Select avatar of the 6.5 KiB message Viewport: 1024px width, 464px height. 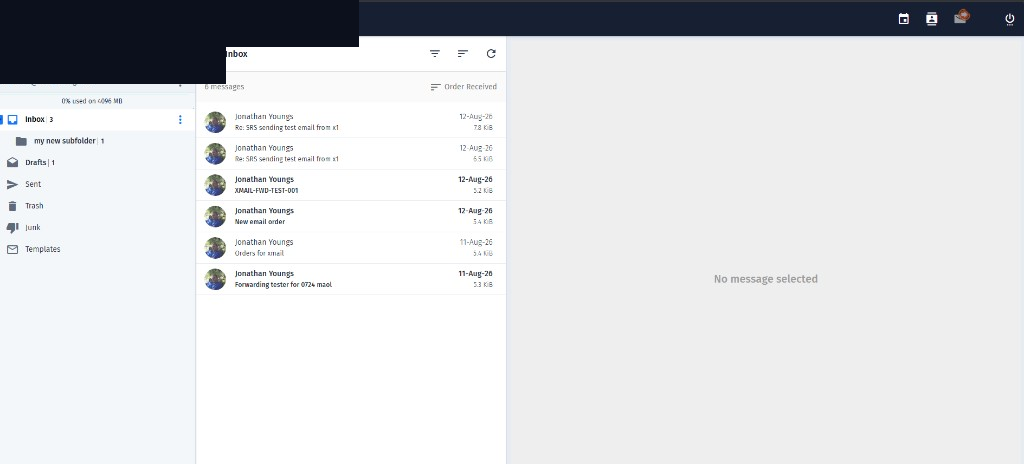pyautogui.click(x=215, y=154)
